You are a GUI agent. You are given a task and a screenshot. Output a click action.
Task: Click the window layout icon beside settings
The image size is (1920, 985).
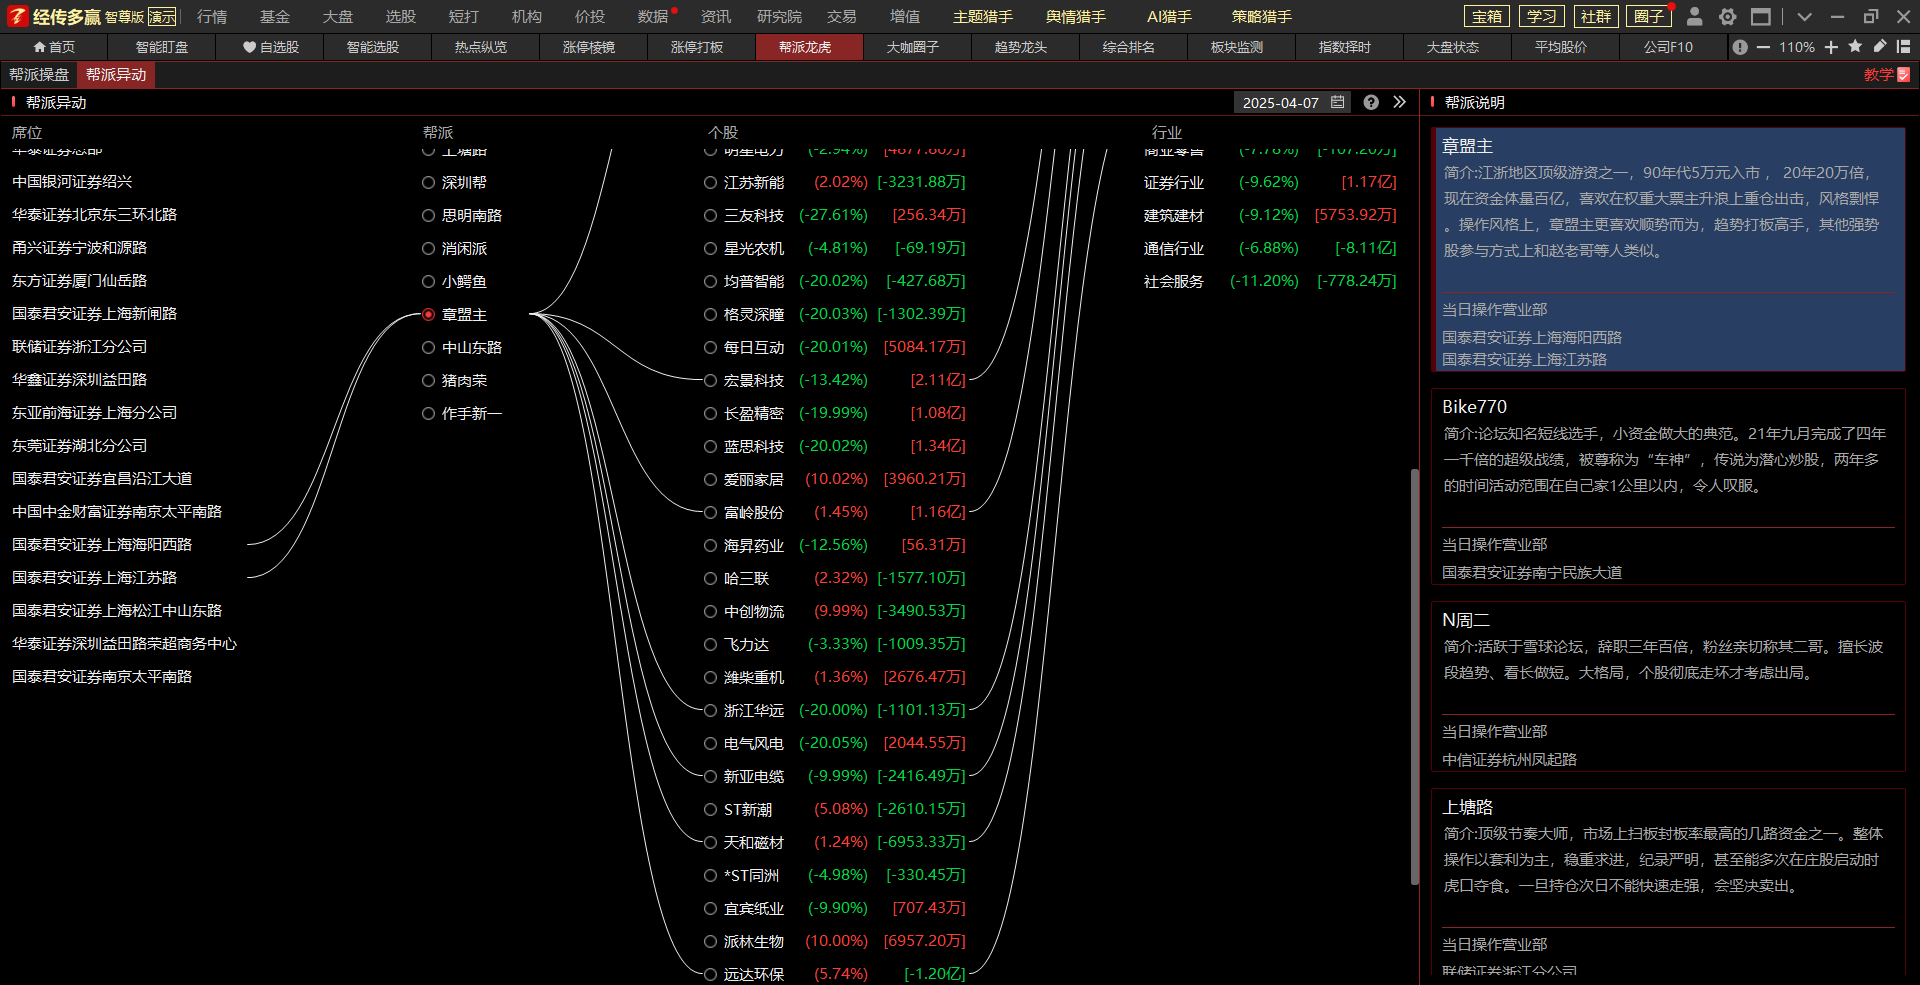pos(1760,16)
